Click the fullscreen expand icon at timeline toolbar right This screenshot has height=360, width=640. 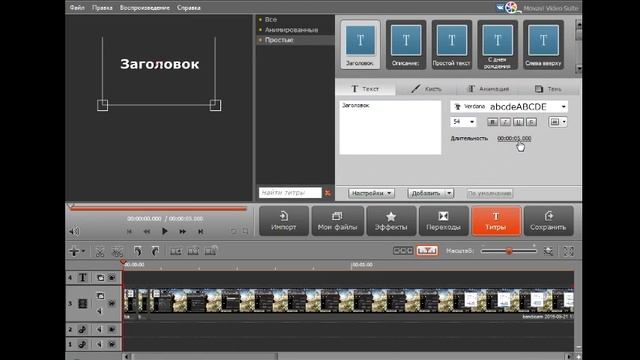pyautogui.click(x=569, y=251)
